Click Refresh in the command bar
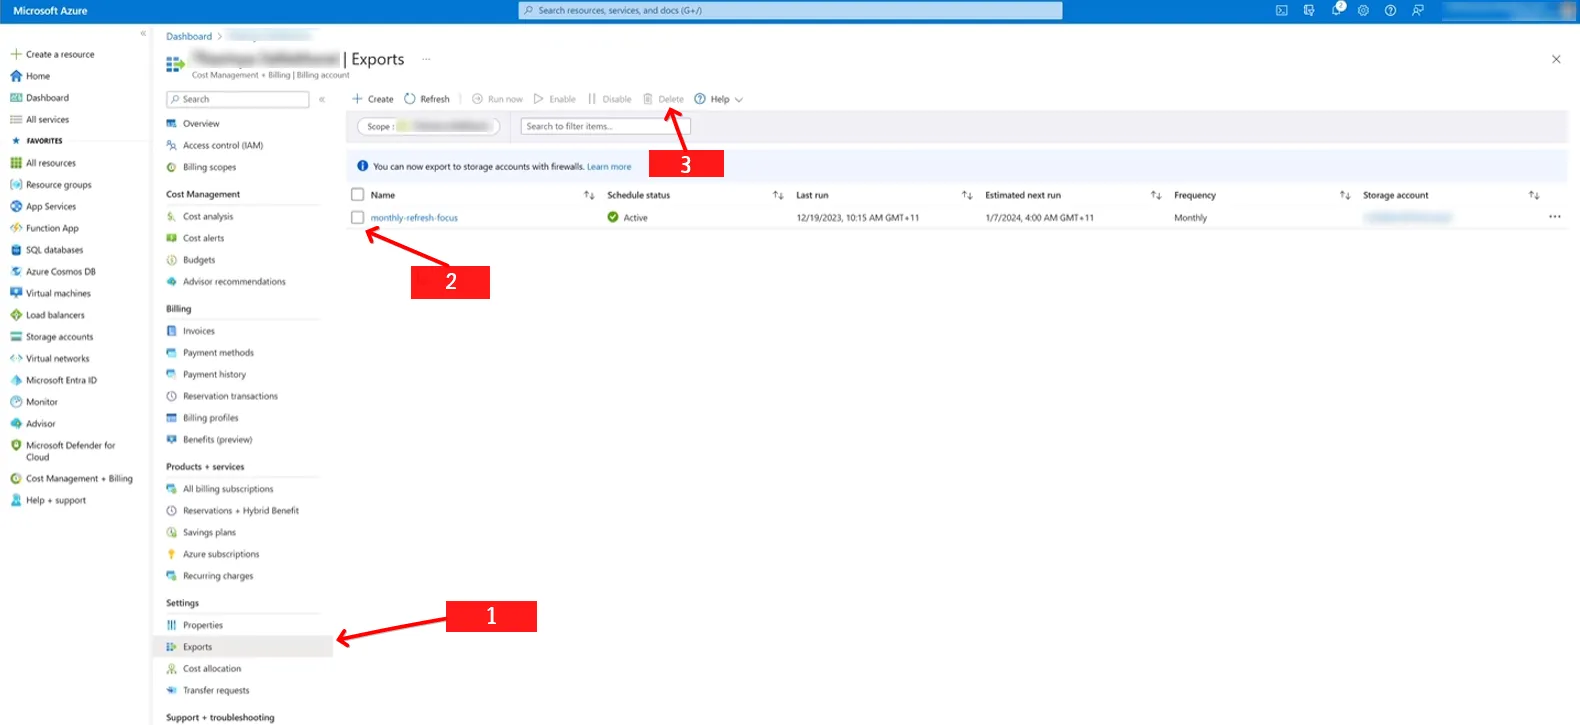 pos(427,99)
